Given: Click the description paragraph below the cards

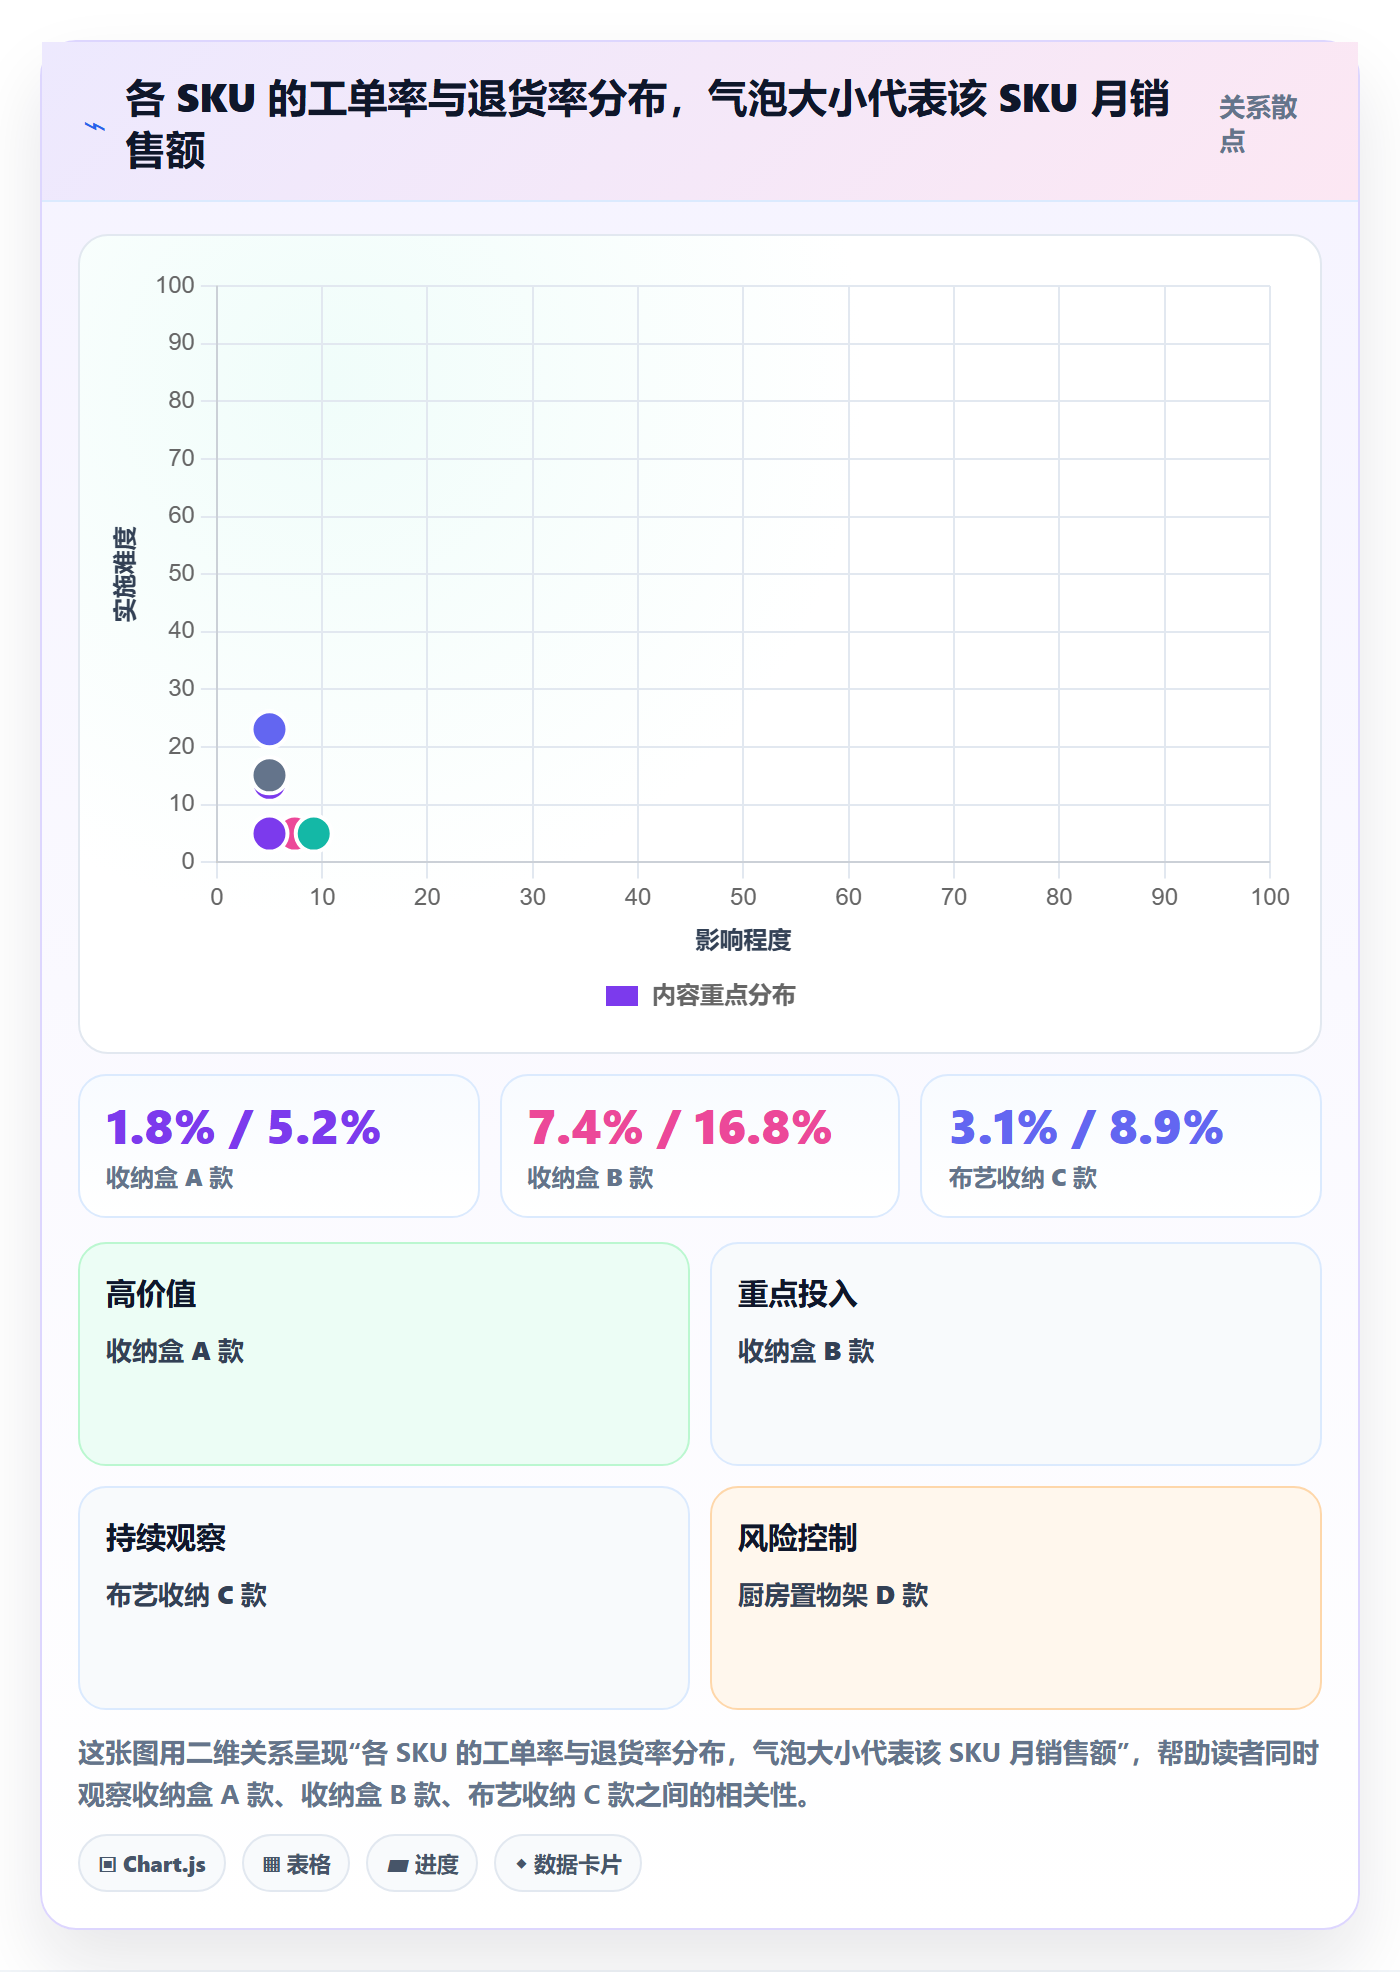Looking at the screenshot, I should pyautogui.click(x=699, y=1774).
